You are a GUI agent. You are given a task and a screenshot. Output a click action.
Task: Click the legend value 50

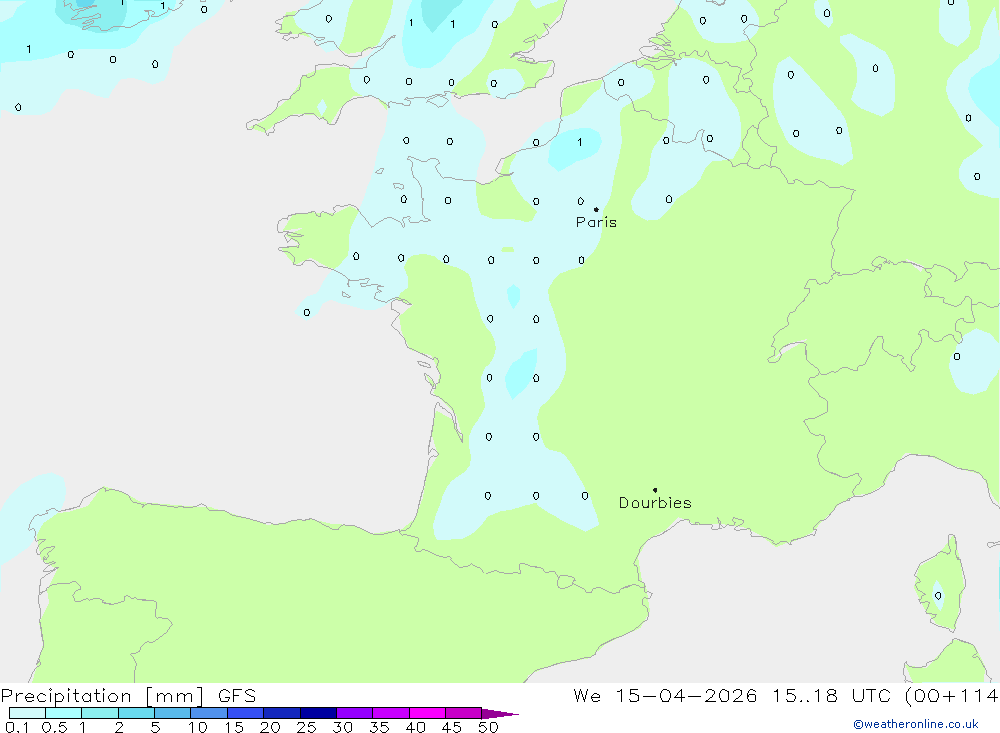(489, 727)
